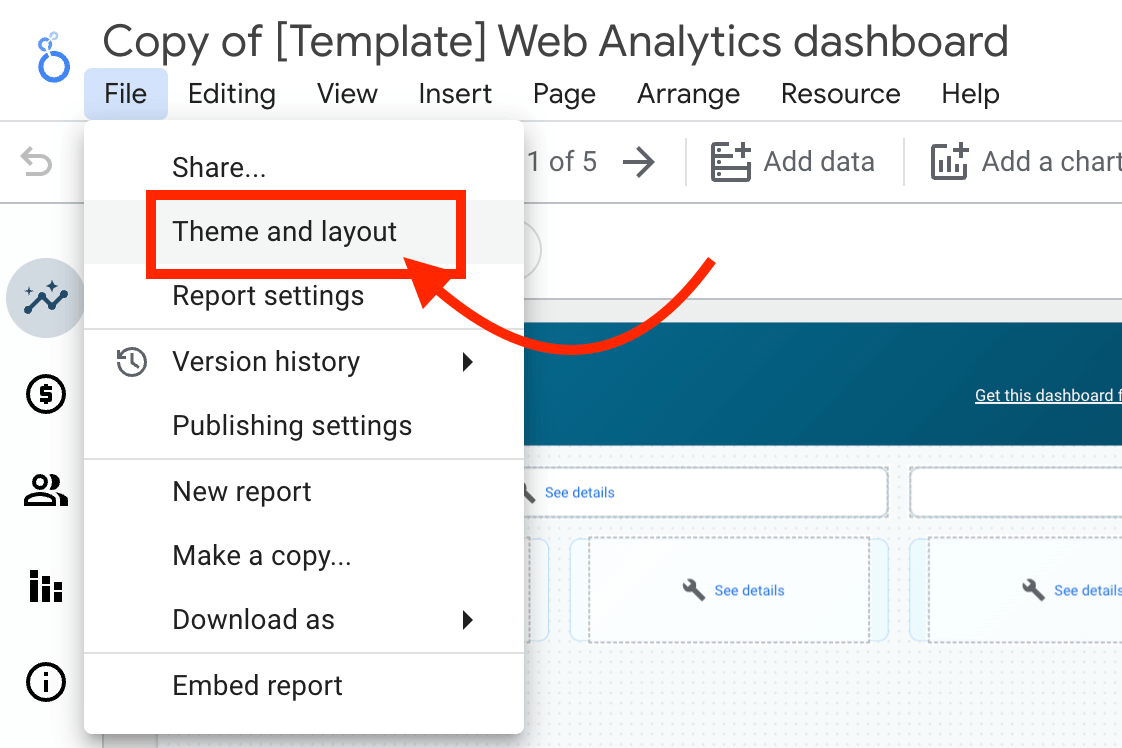
Task: Click the report title text
Action: tap(555, 41)
